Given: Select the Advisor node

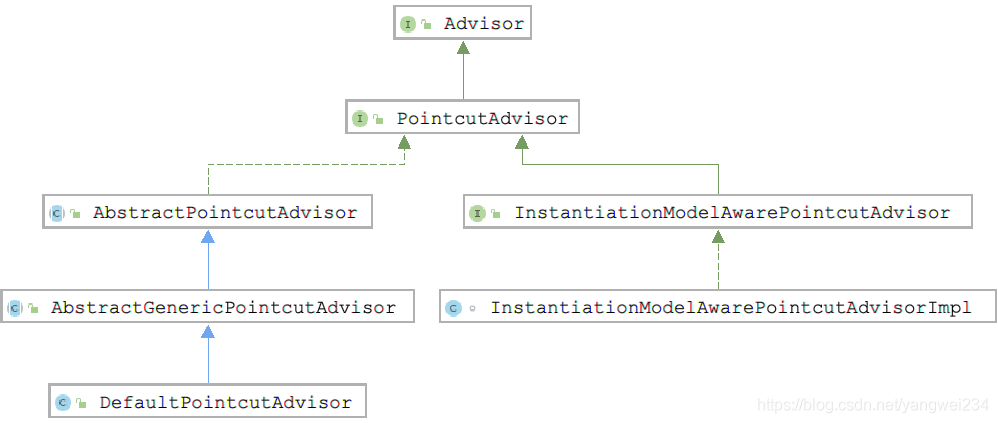Looking at the screenshot, I should [x=462, y=24].
